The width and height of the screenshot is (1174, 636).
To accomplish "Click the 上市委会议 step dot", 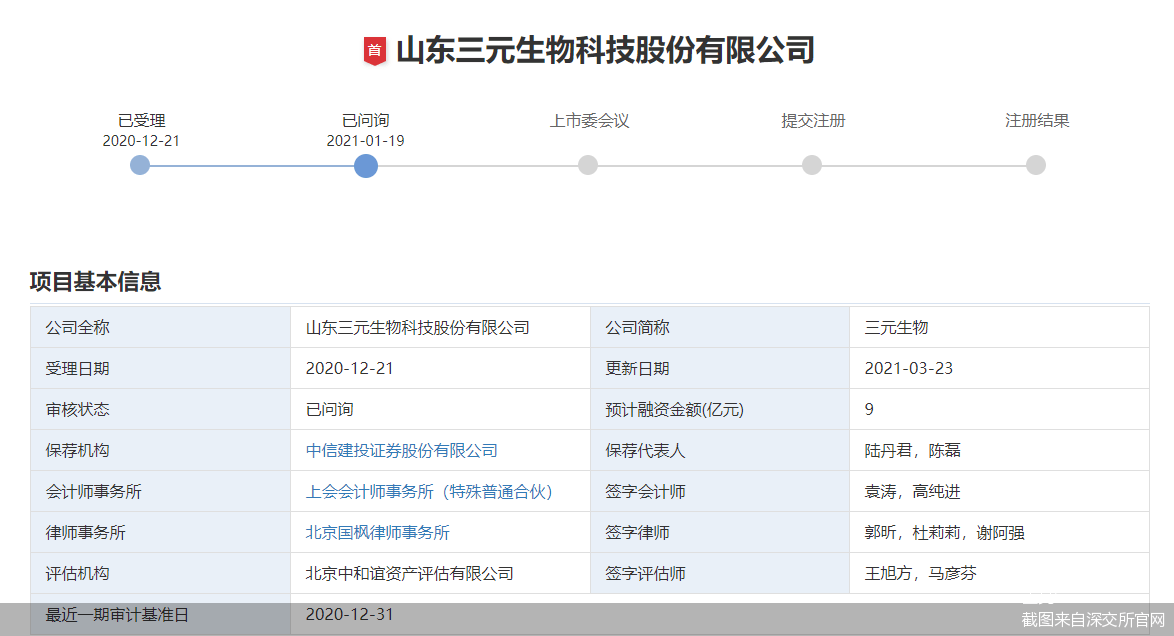I will tap(588, 165).
